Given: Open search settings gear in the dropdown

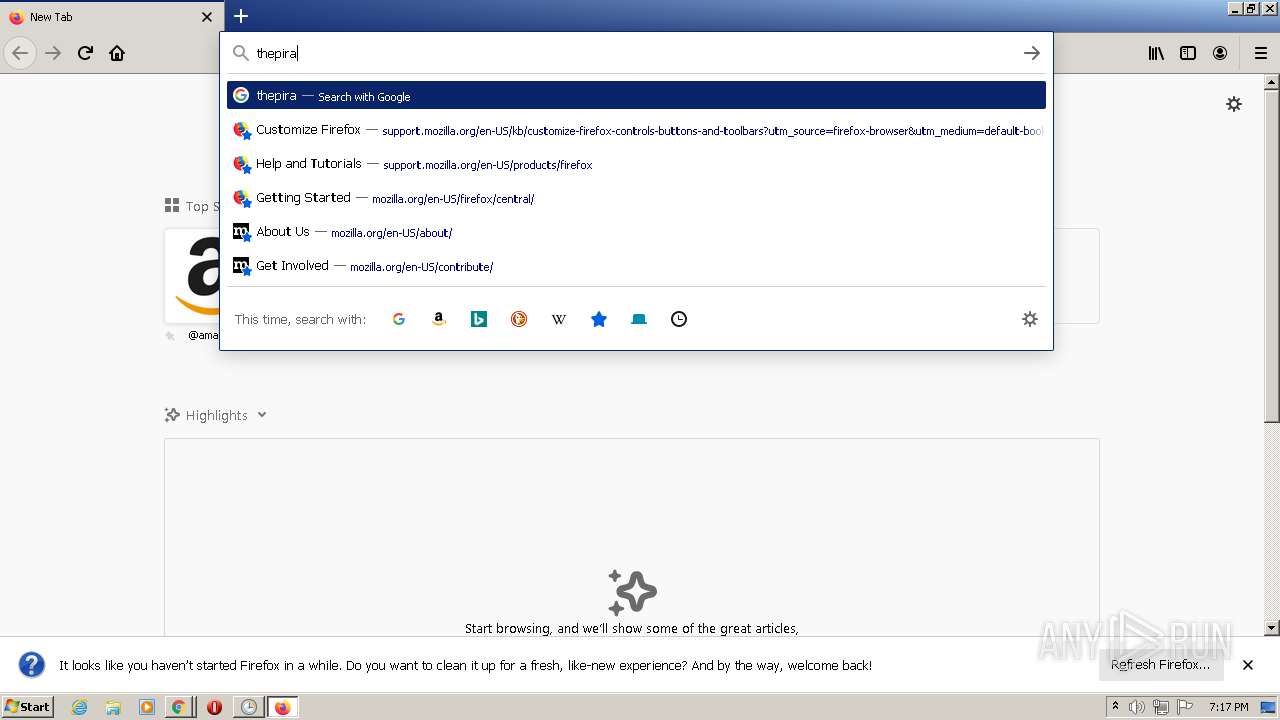Looking at the screenshot, I should click(x=1030, y=319).
